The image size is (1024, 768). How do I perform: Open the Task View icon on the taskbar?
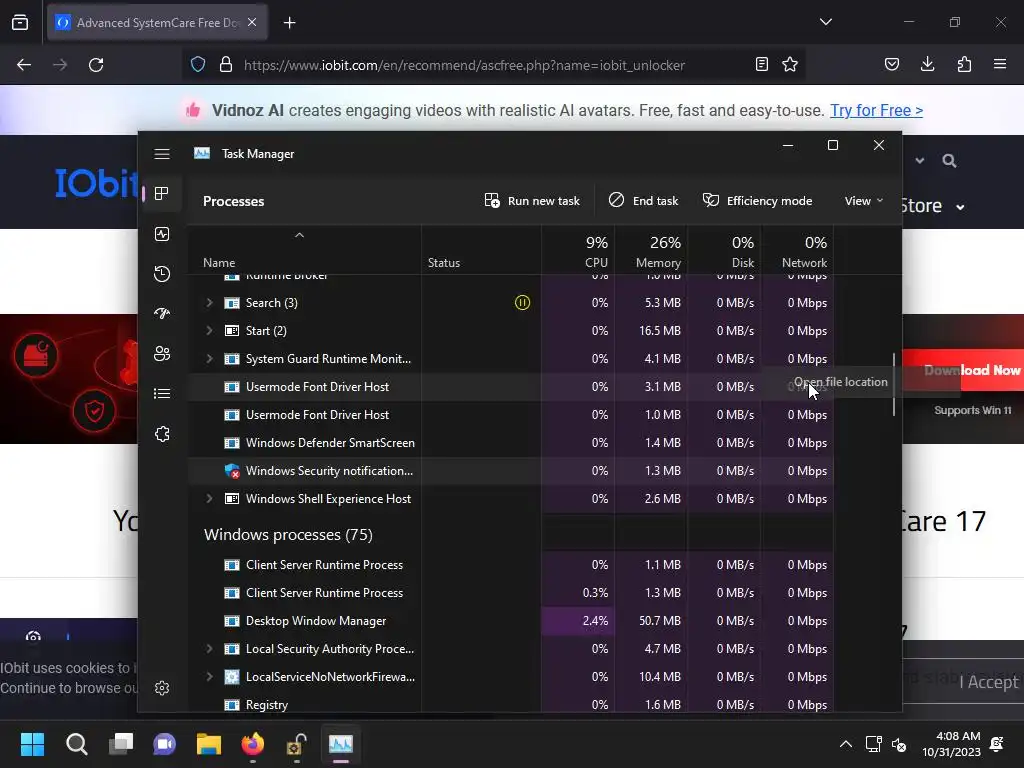pos(121,744)
